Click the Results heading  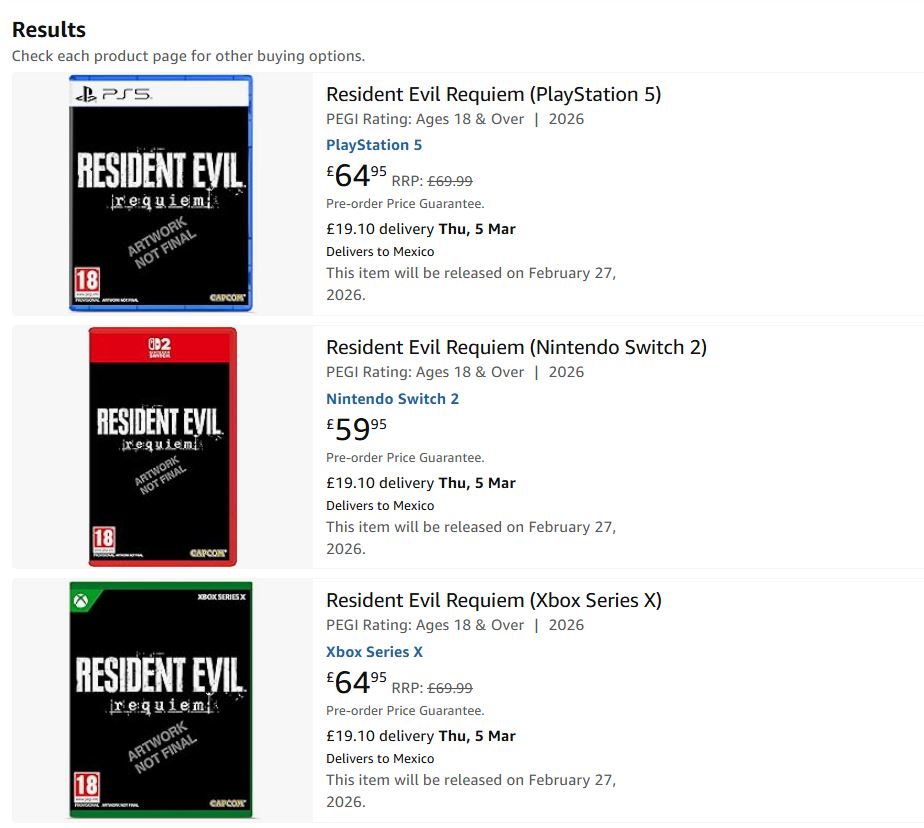click(49, 30)
